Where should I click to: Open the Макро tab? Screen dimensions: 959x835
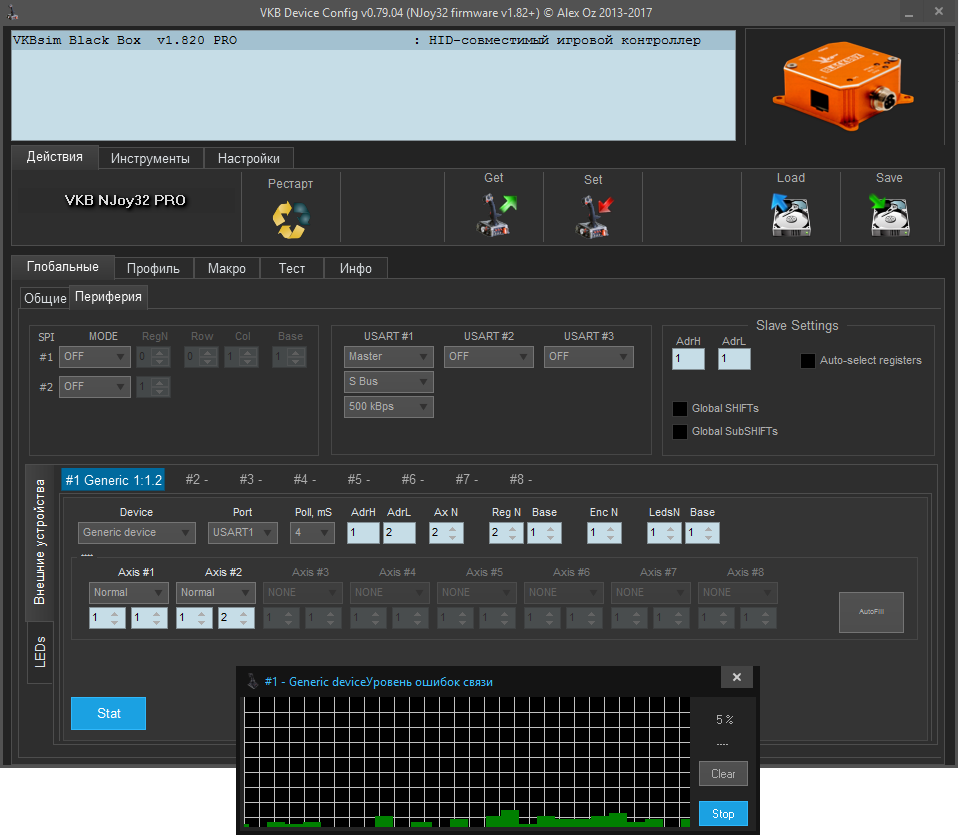coord(227,269)
